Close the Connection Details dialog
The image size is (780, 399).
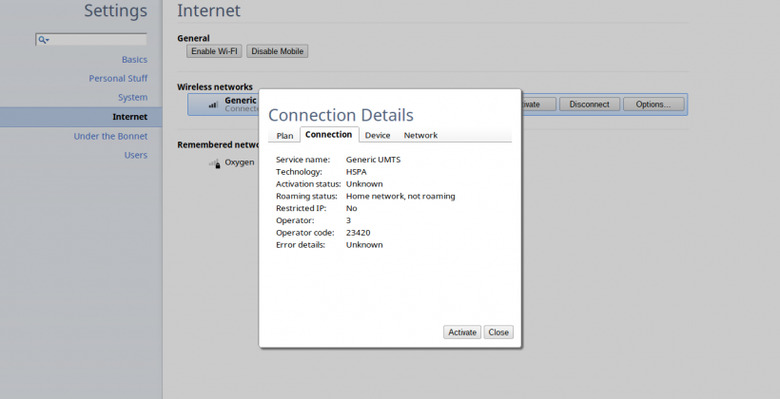click(x=498, y=332)
